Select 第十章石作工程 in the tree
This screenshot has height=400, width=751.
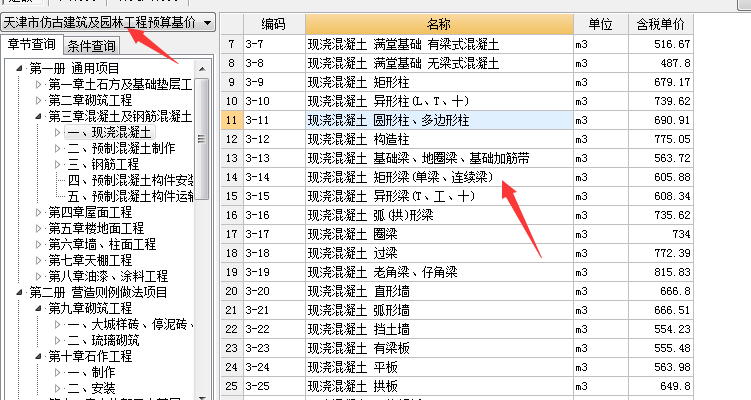(90, 356)
